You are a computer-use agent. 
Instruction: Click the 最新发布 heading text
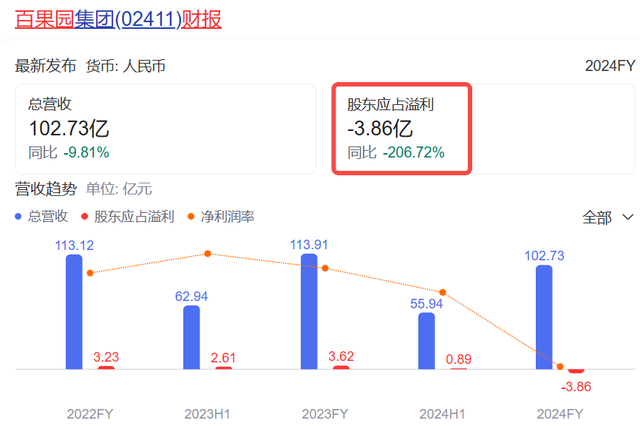45,66
